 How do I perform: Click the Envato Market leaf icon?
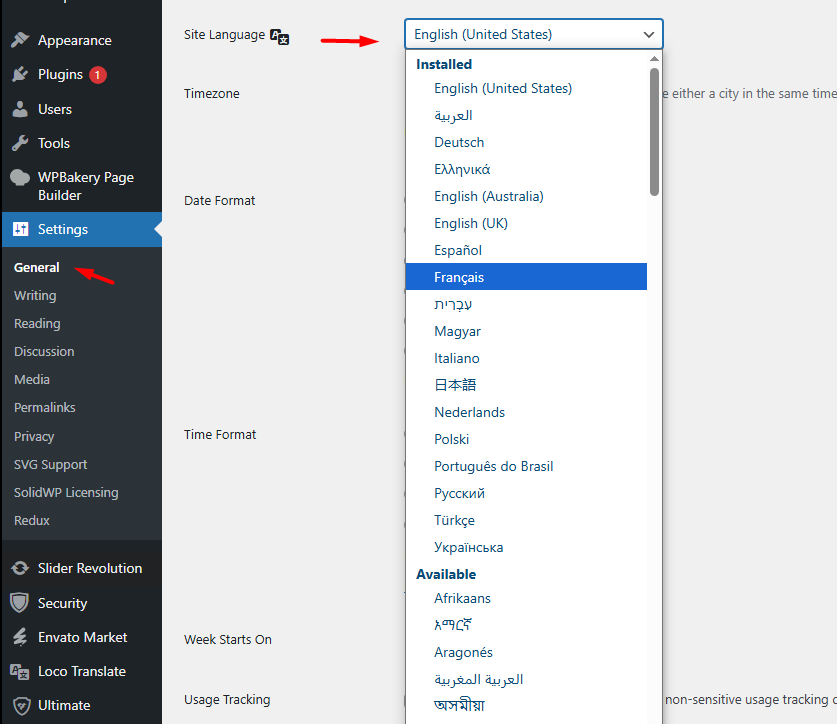pos(20,637)
